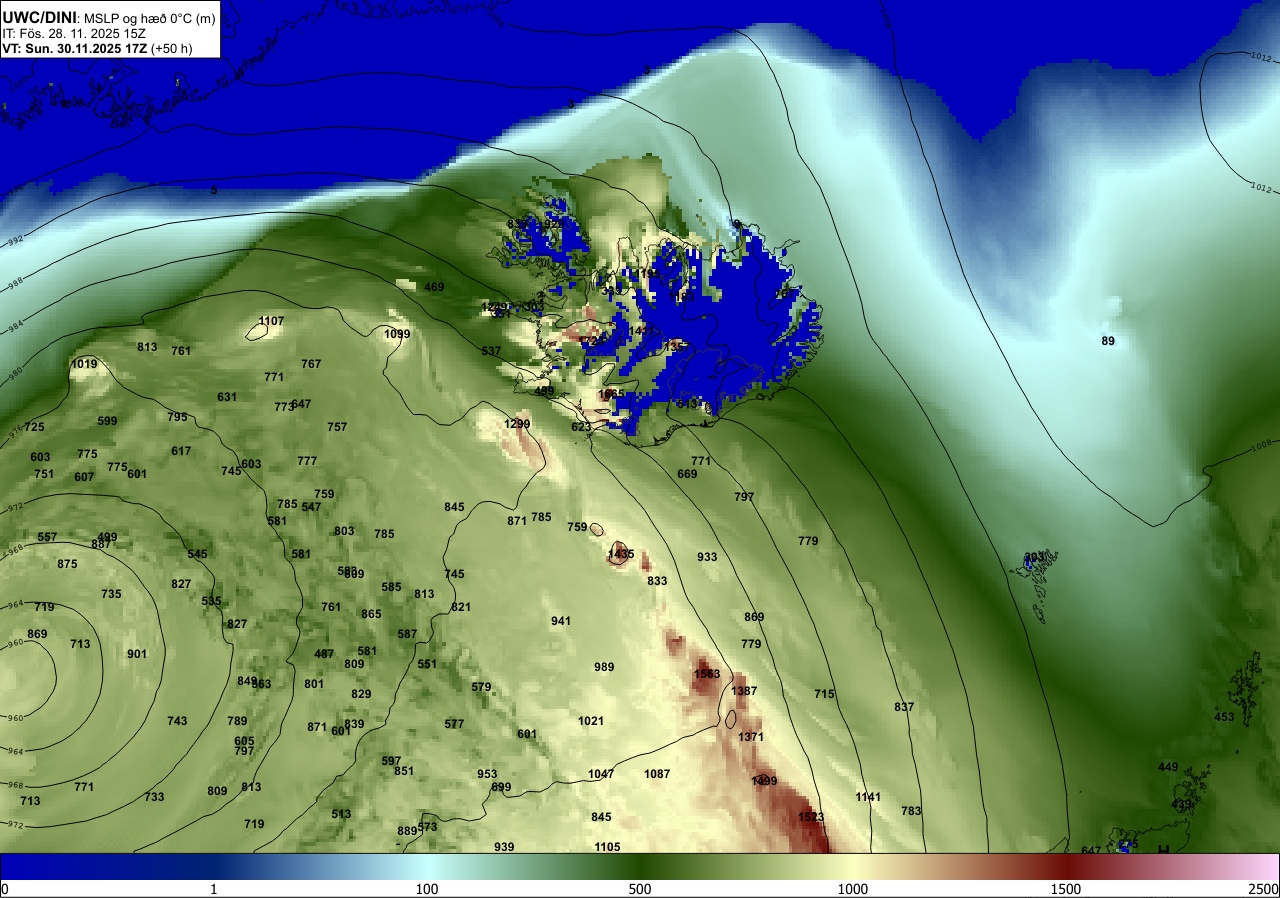Click the 795 height value
1280x898 pixels.
coord(177,417)
